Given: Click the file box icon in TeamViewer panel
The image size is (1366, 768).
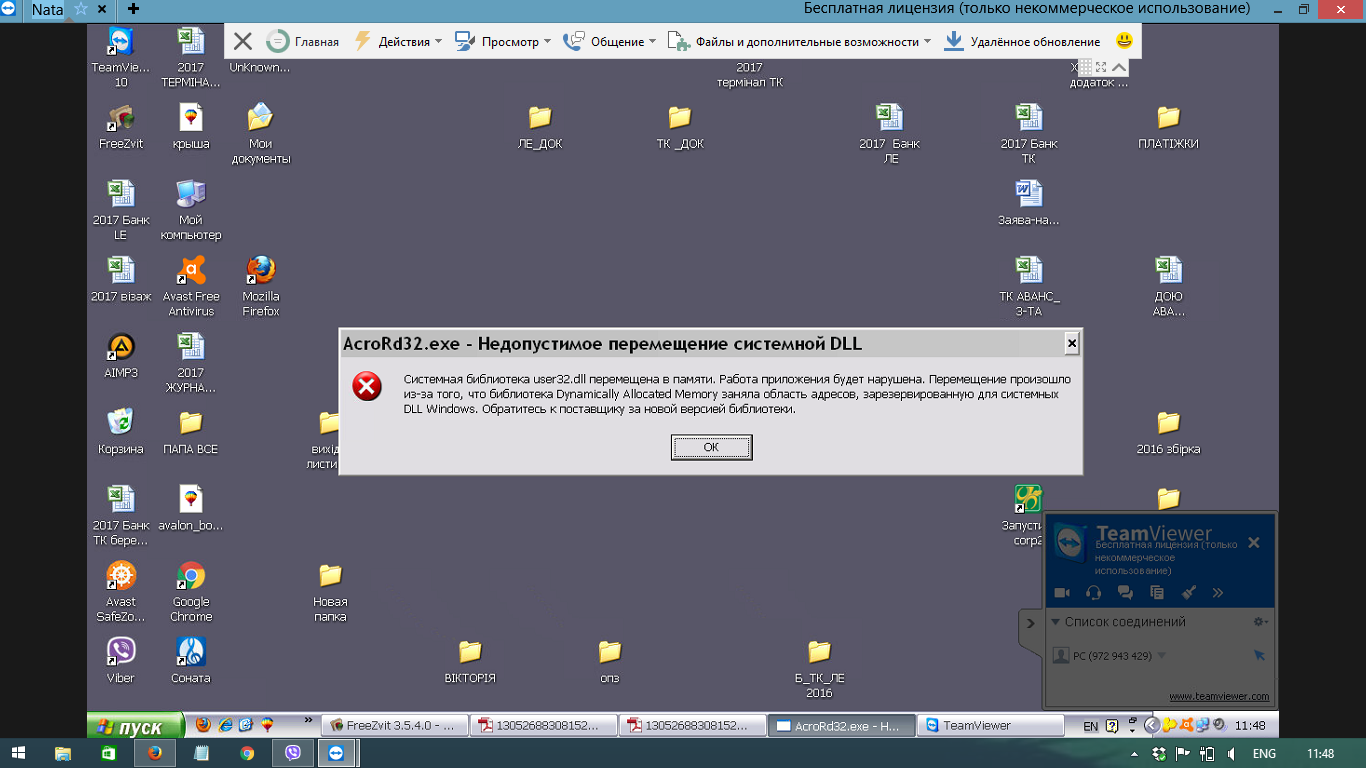Looking at the screenshot, I should [1157, 592].
